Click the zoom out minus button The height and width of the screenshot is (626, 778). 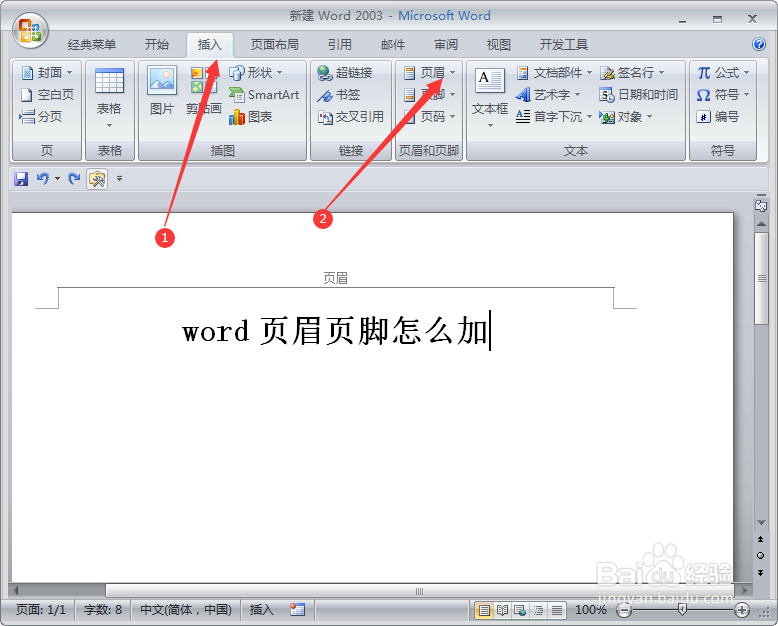pyautogui.click(x=624, y=610)
